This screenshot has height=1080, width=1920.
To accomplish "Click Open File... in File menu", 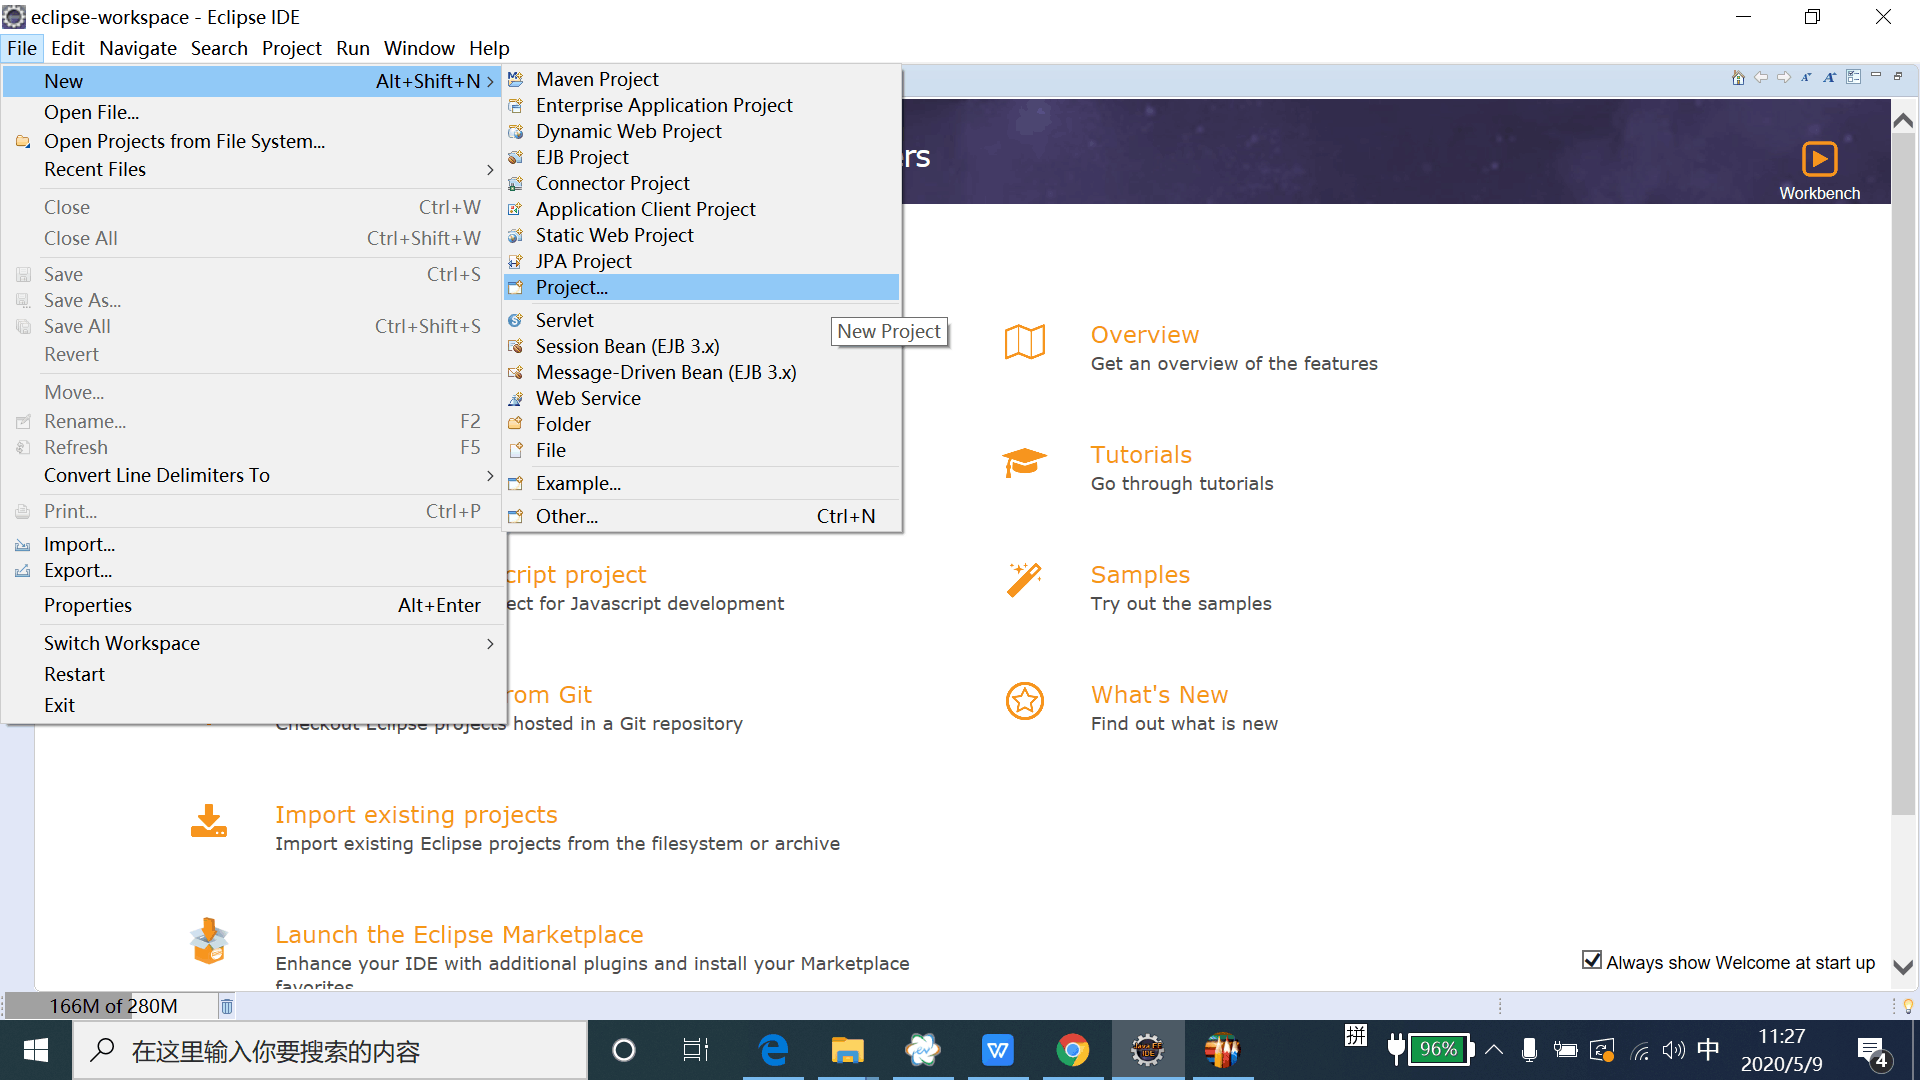I will tap(254, 112).
